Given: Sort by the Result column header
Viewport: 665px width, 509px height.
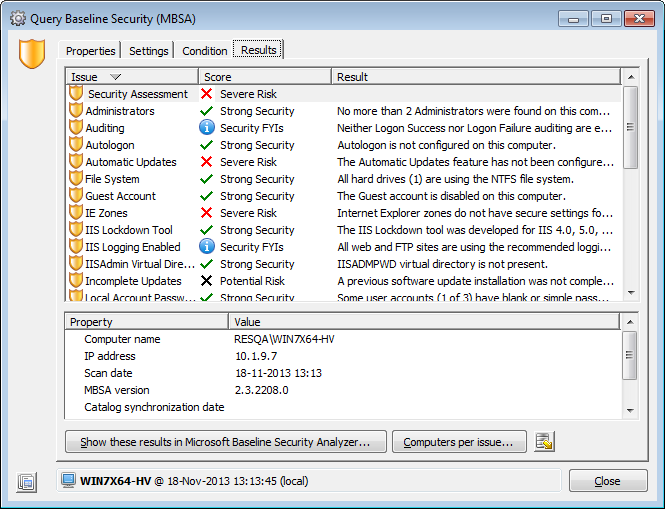Looking at the screenshot, I should point(476,77).
